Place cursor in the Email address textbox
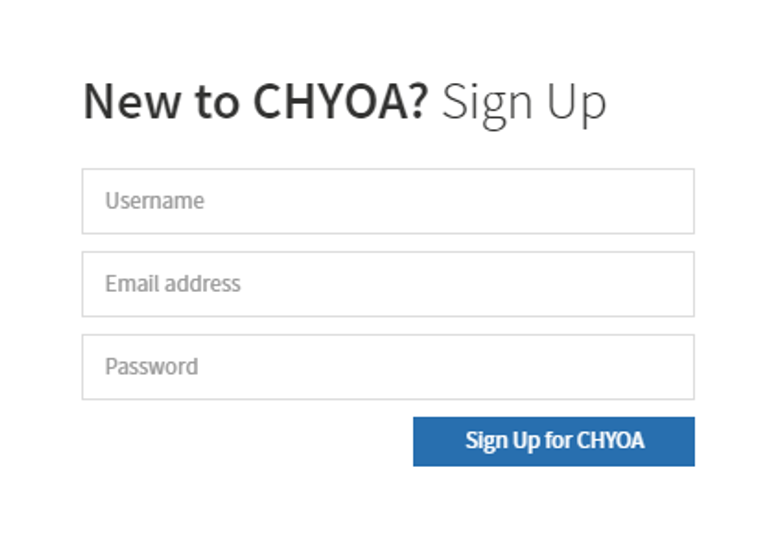770x534 pixels. 388,284
